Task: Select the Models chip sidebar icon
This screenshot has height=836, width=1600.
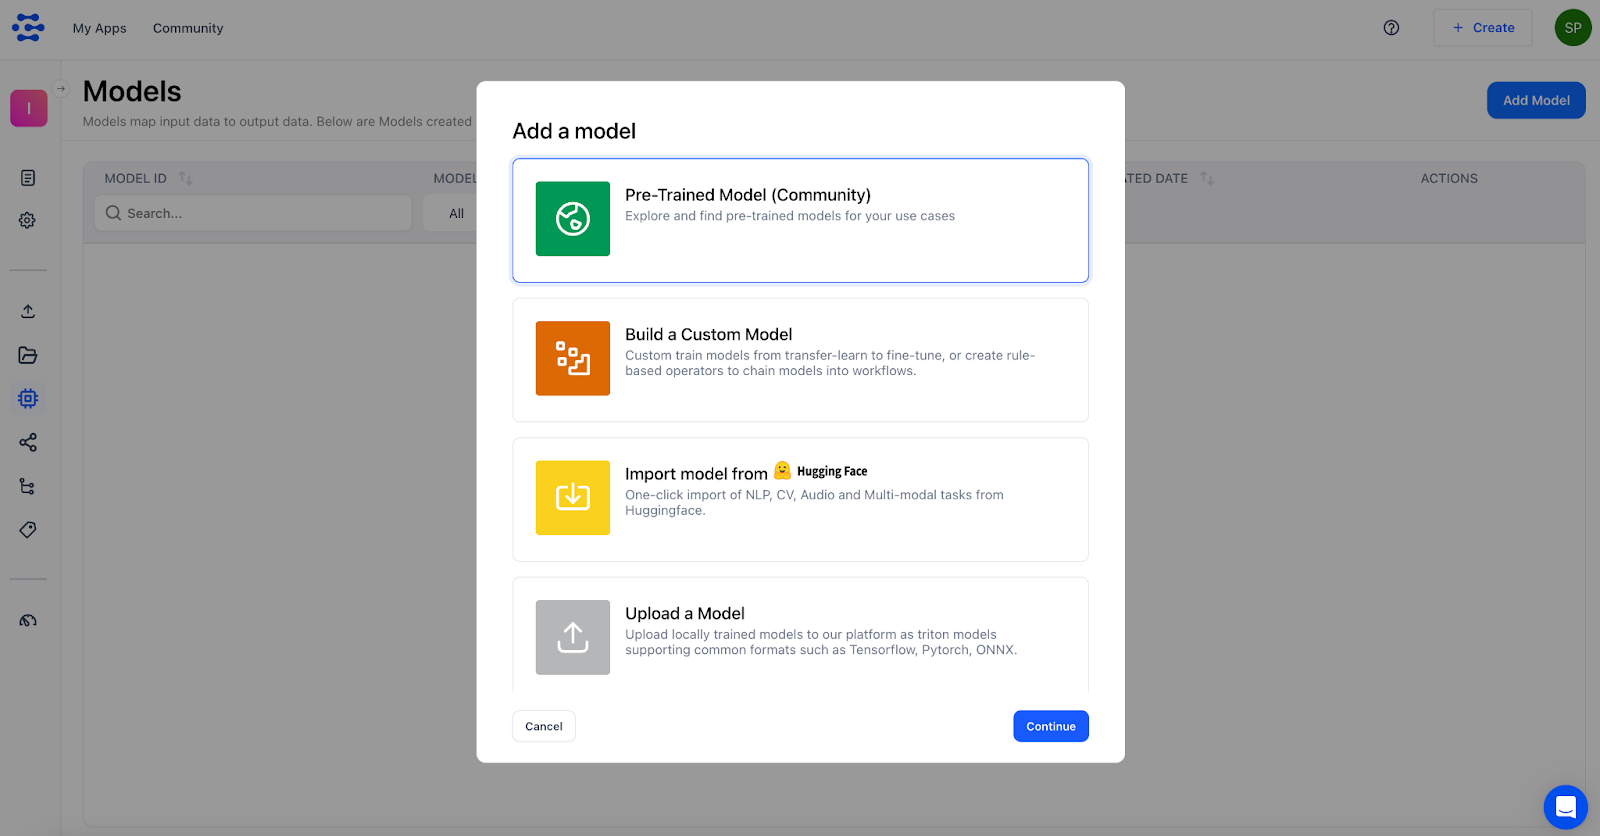Action: coord(28,399)
